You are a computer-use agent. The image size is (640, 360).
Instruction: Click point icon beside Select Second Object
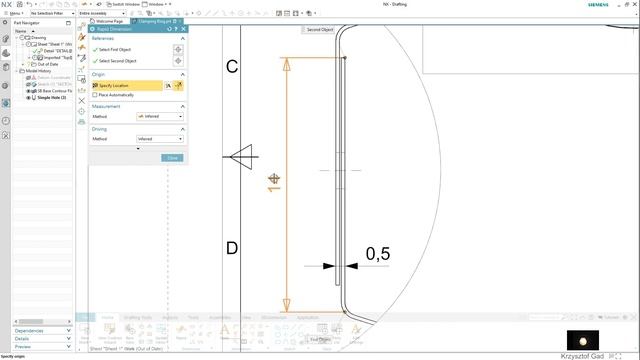pyautogui.click(x=178, y=61)
